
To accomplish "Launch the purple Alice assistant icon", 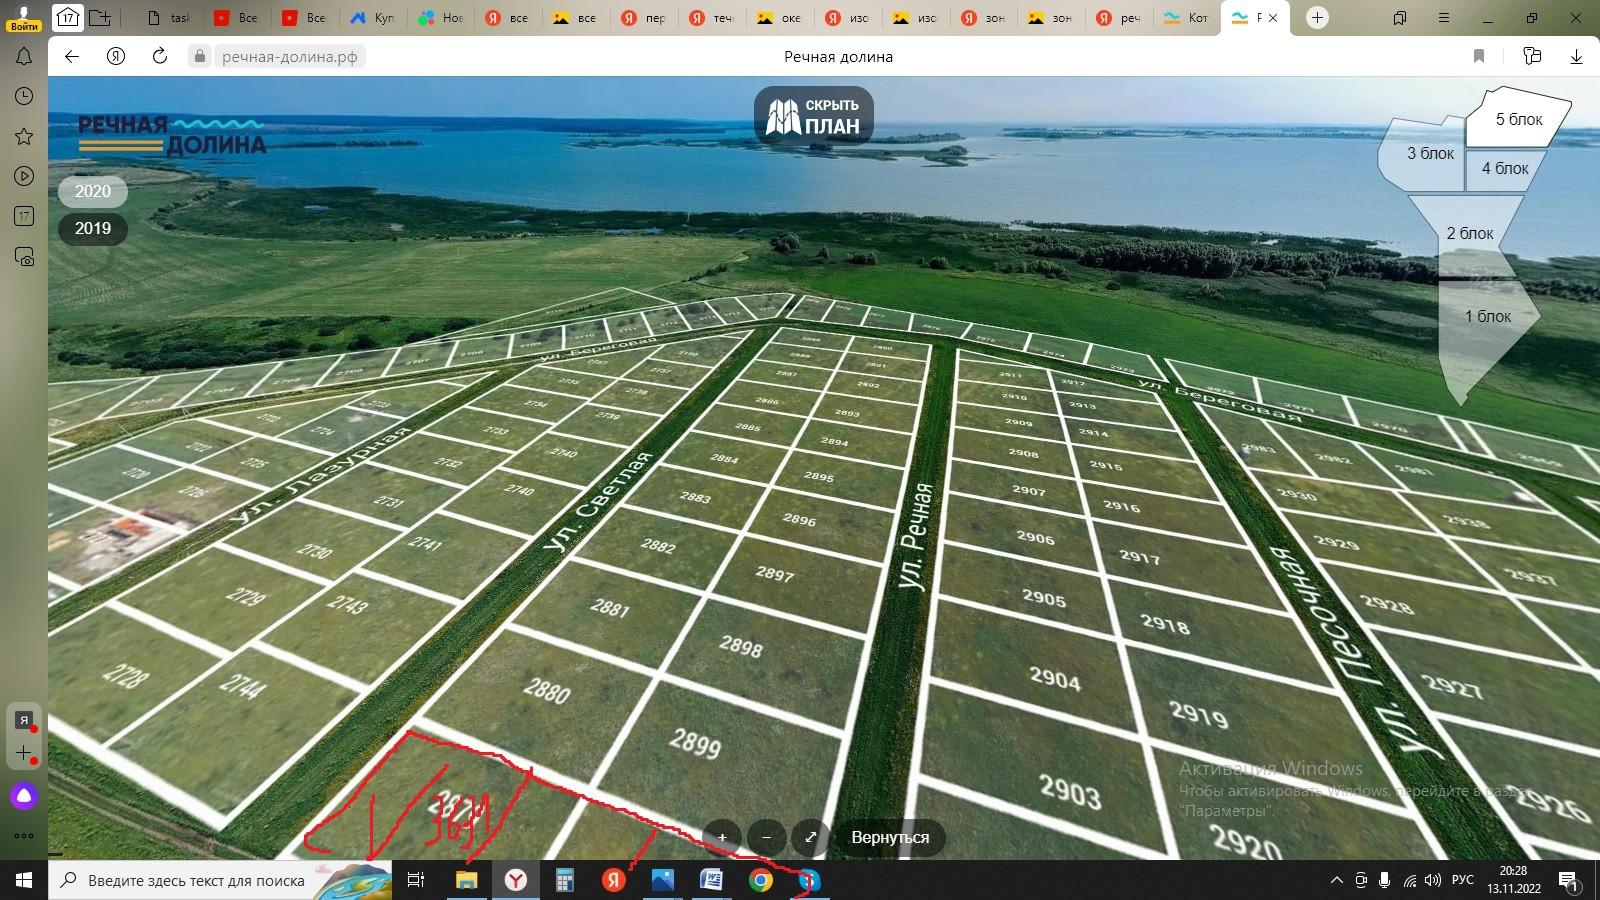I will tap(24, 796).
